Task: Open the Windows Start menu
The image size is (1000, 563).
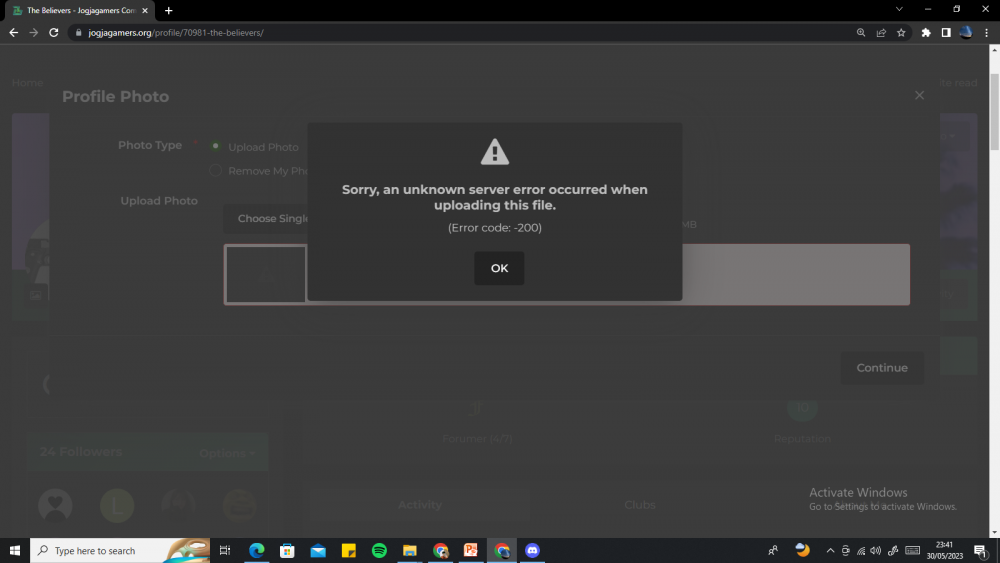Action: click(x=15, y=550)
